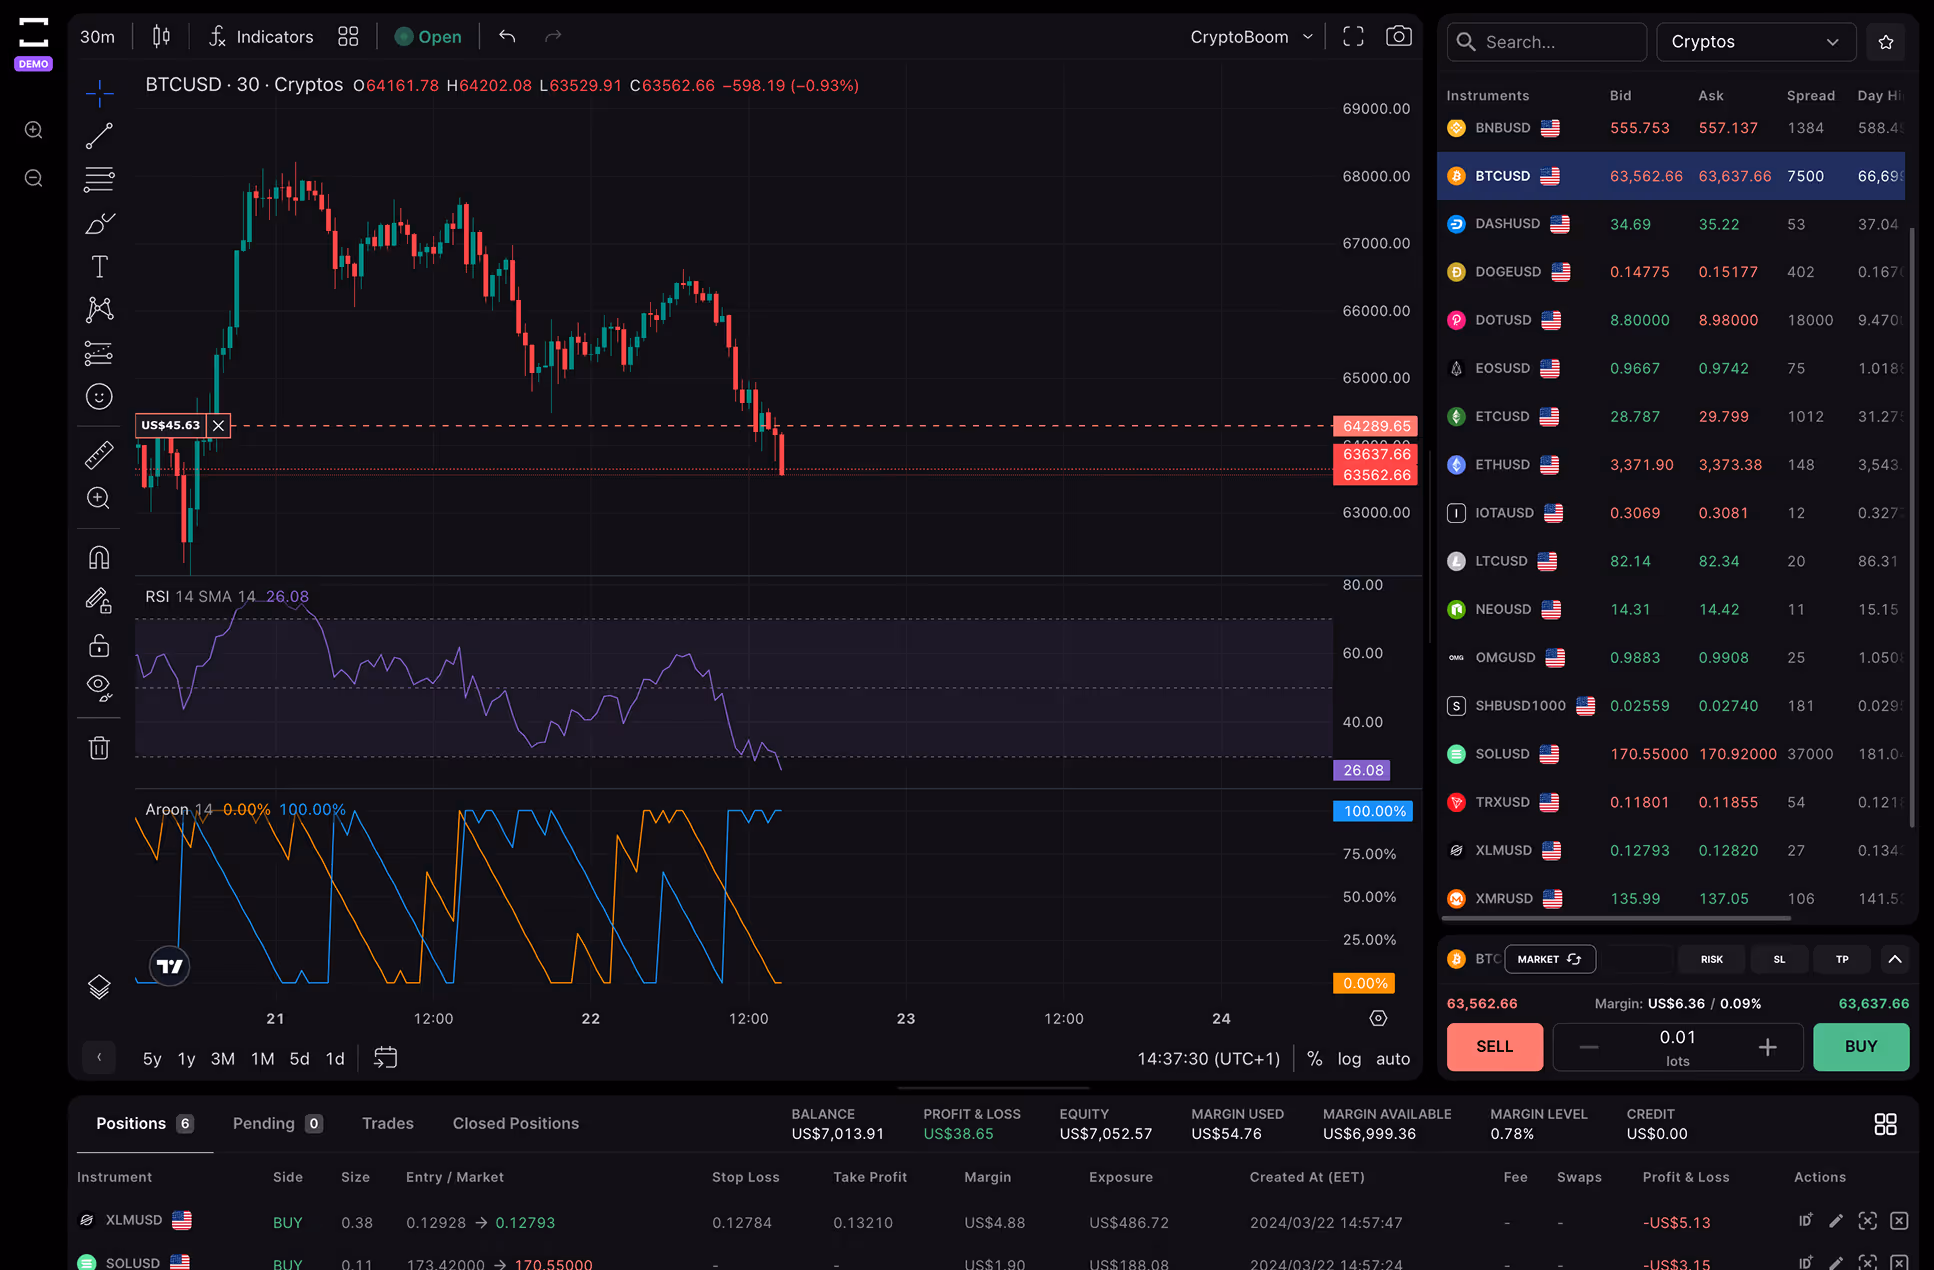Viewport: 1934px width, 1270px height.
Task: Close the XLMUSD position
Action: (1899, 1221)
